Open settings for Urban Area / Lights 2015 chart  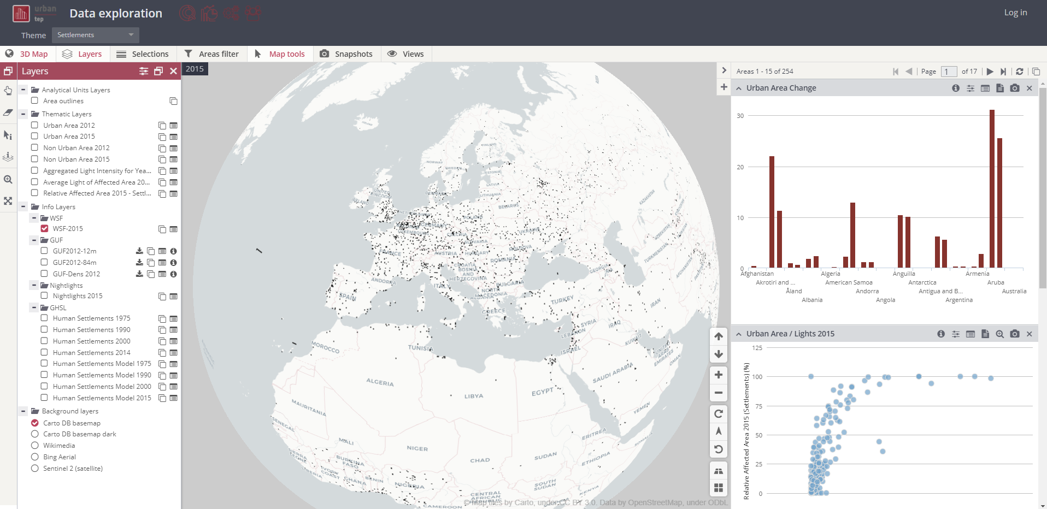pos(956,334)
